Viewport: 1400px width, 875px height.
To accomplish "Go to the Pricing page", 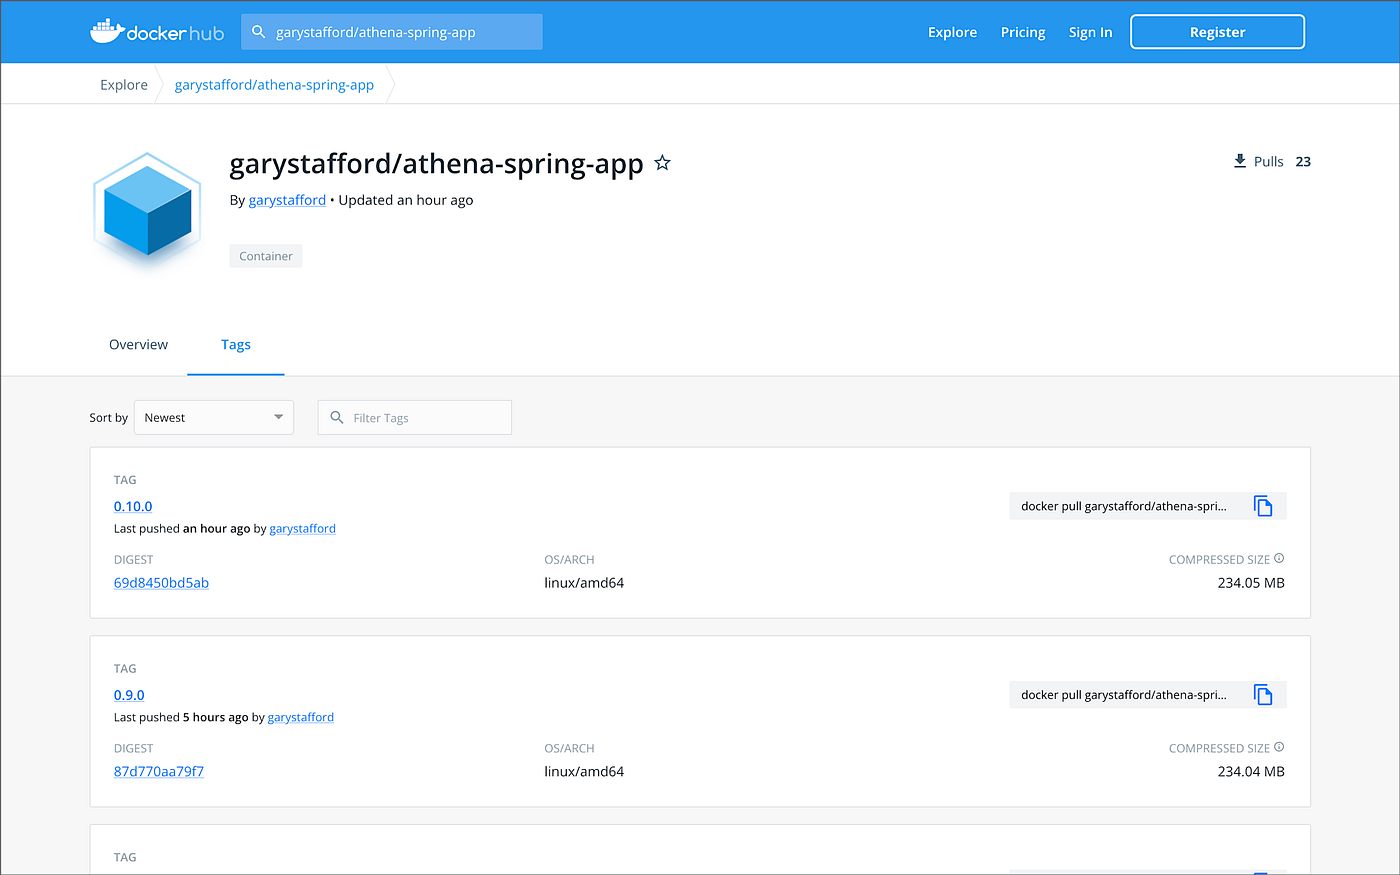I will 1023,32.
